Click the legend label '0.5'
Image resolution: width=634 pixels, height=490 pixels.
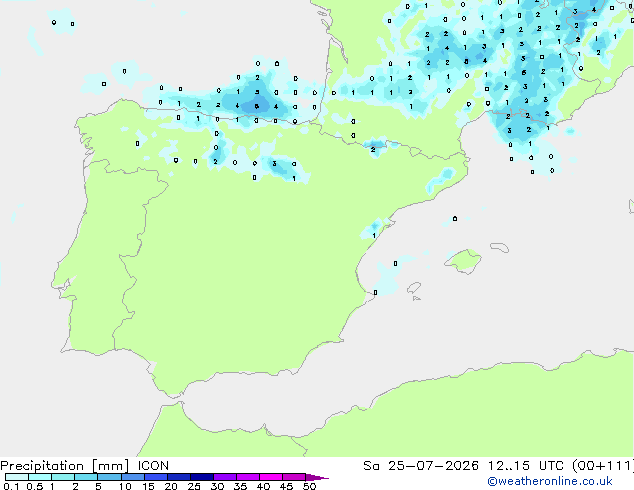point(34,486)
